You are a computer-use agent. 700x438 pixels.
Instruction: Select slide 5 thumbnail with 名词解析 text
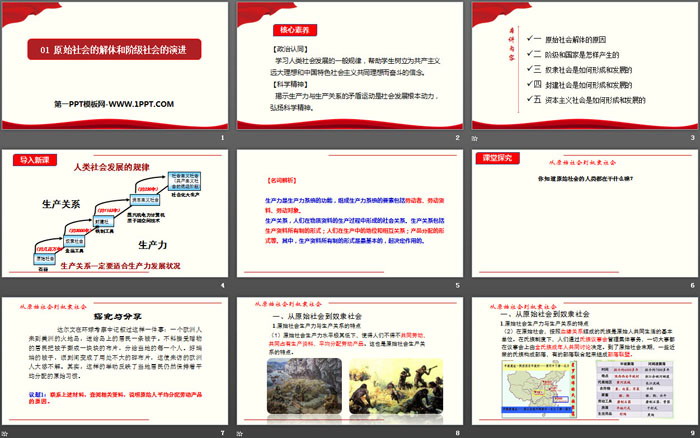[350, 213]
